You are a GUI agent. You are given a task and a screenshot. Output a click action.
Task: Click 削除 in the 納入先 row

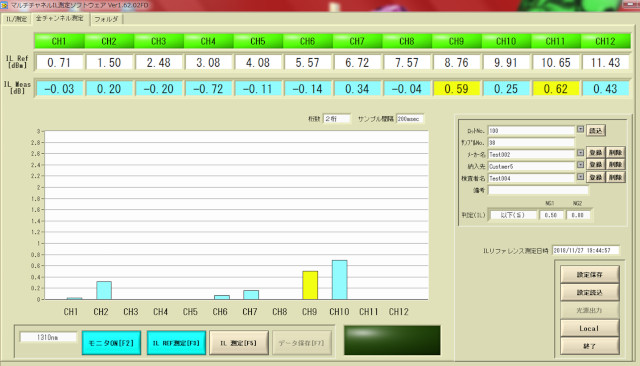click(x=615, y=164)
